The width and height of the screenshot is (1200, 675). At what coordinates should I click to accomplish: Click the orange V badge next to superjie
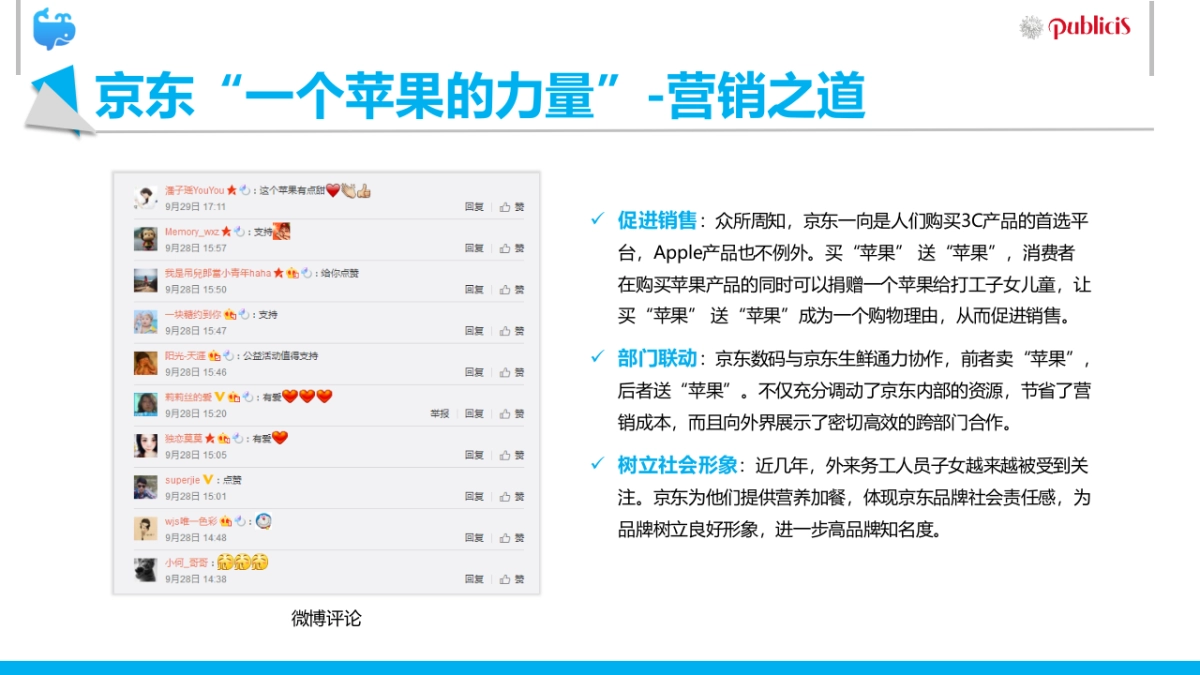206,480
